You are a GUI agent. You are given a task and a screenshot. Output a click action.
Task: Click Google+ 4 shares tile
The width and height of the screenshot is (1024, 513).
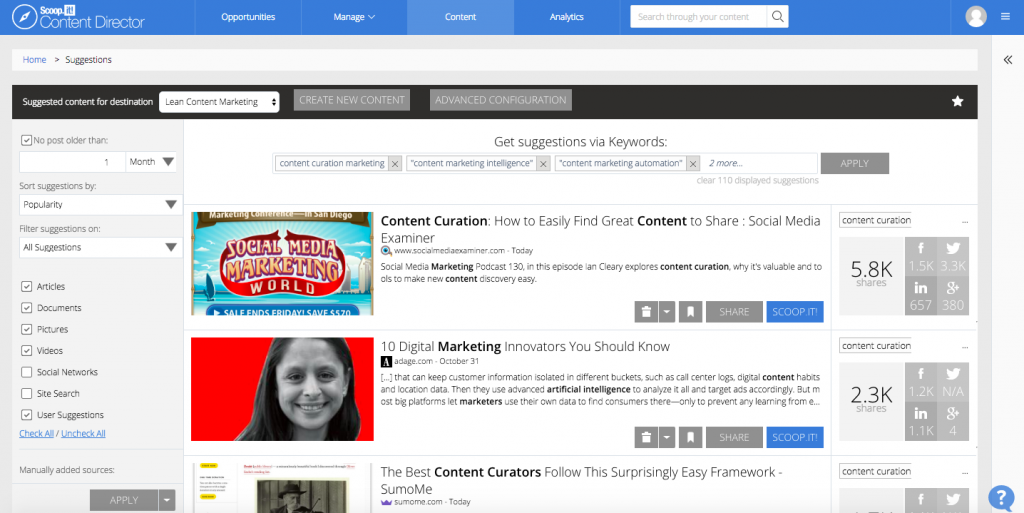point(953,422)
